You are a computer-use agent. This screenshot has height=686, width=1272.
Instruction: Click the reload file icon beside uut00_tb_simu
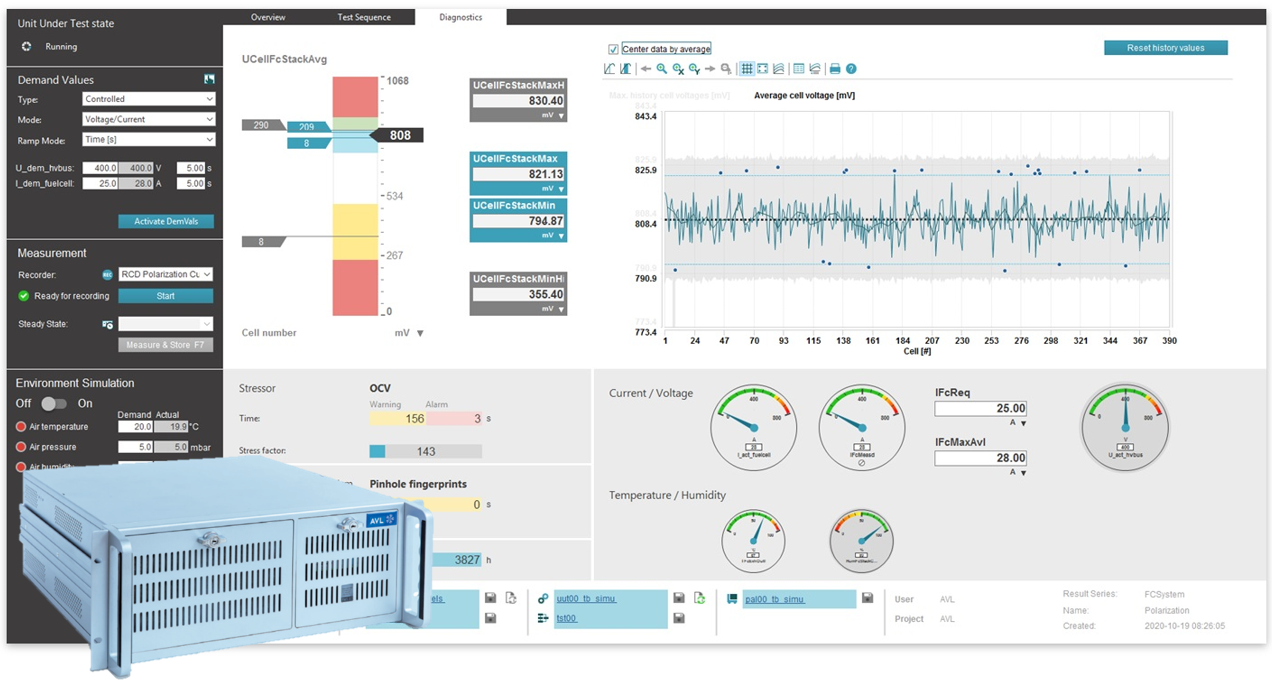(x=699, y=598)
